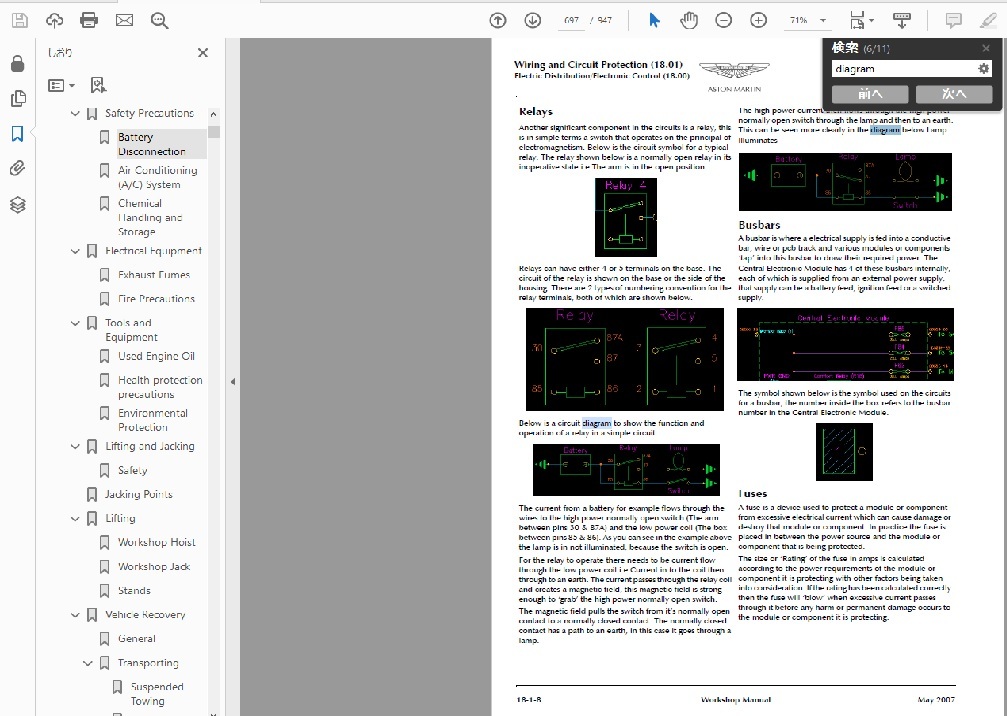Click the search field containing diagram
Screen dimensions: 1007x716
click(x=901, y=69)
